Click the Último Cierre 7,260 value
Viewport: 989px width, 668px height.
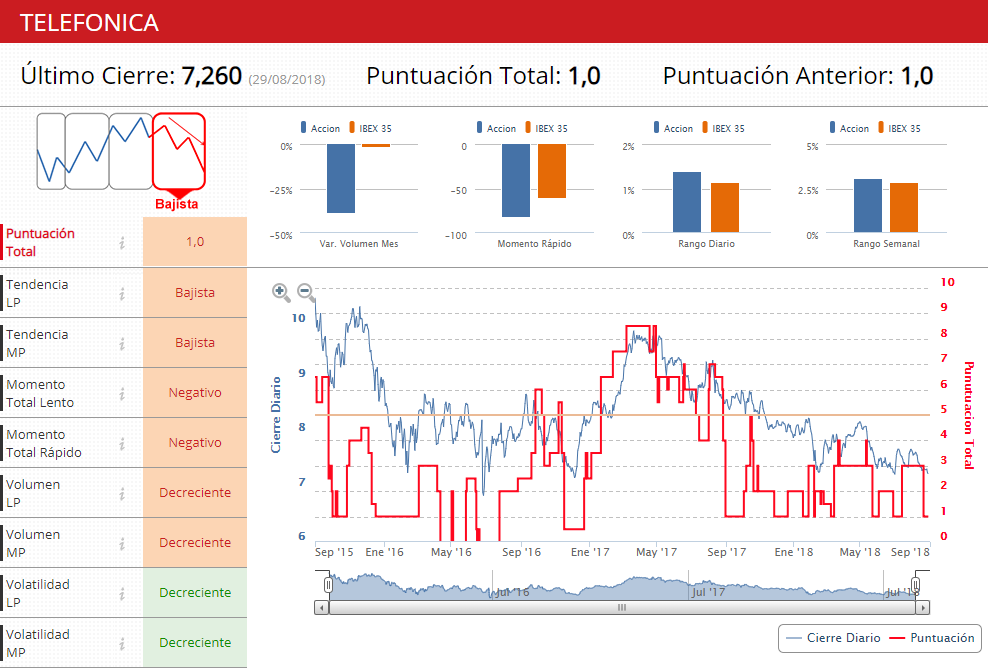coord(212,76)
